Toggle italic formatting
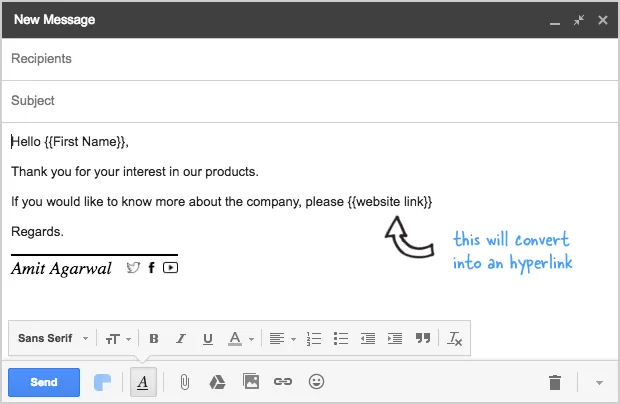This screenshot has width=620, height=404. pyautogui.click(x=181, y=338)
